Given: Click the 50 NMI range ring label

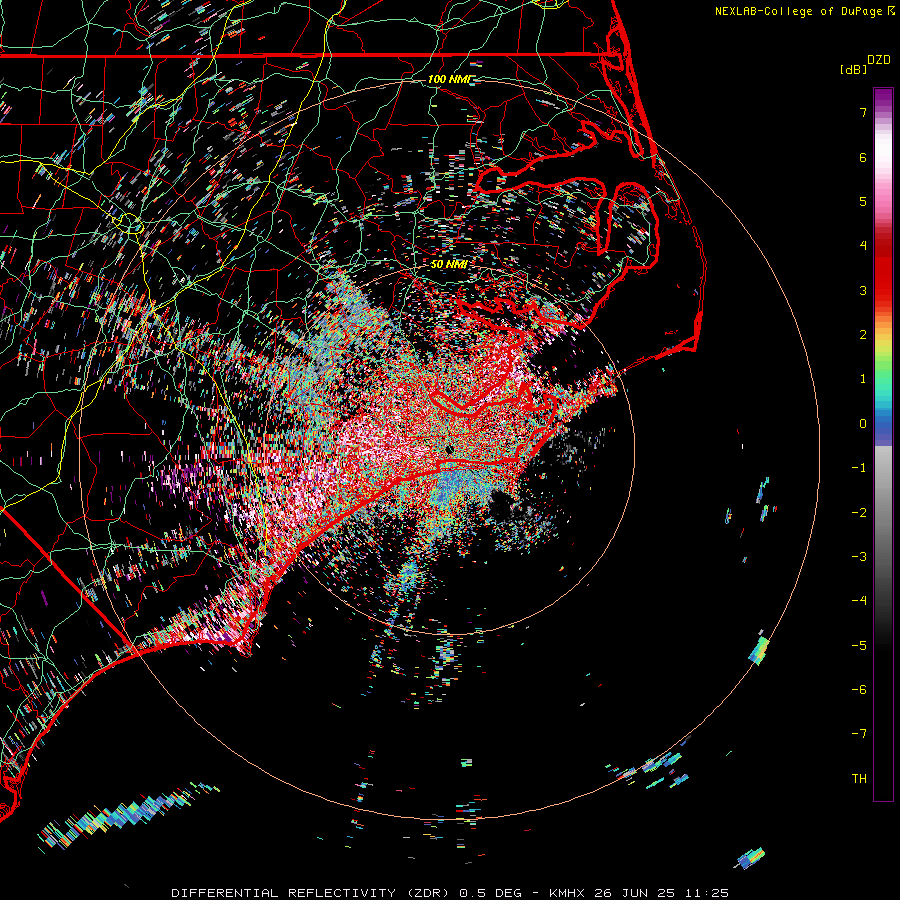Looking at the screenshot, I should tap(448, 265).
